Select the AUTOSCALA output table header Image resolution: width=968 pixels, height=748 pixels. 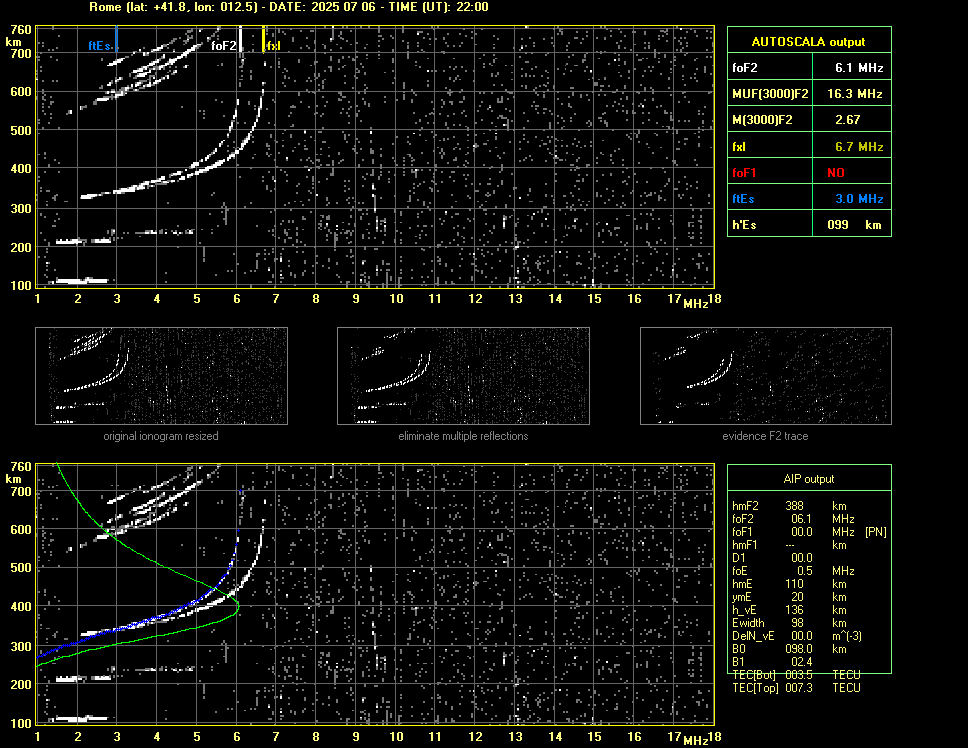pyautogui.click(x=809, y=42)
